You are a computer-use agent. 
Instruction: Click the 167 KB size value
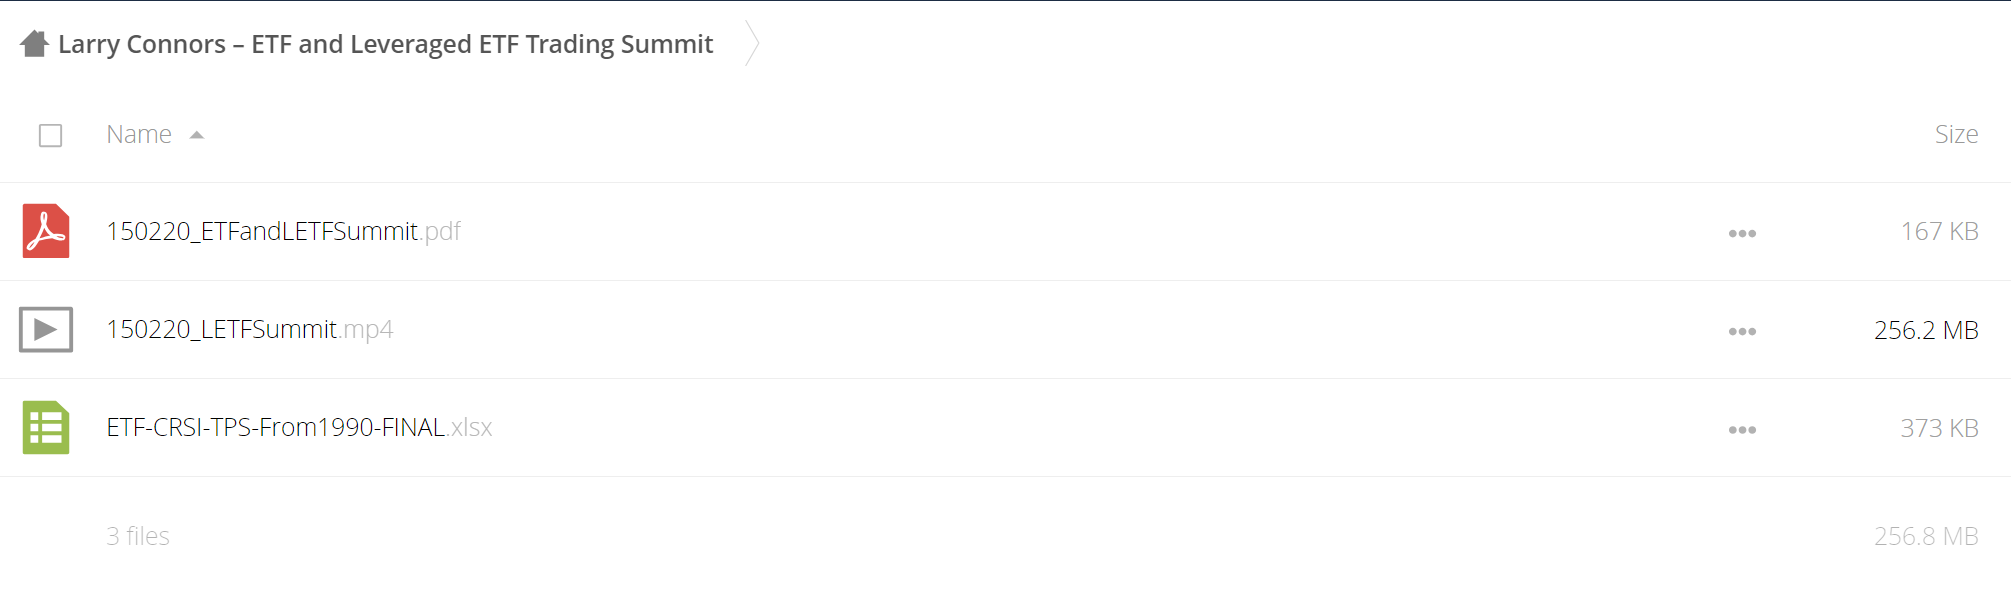tap(1939, 231)
